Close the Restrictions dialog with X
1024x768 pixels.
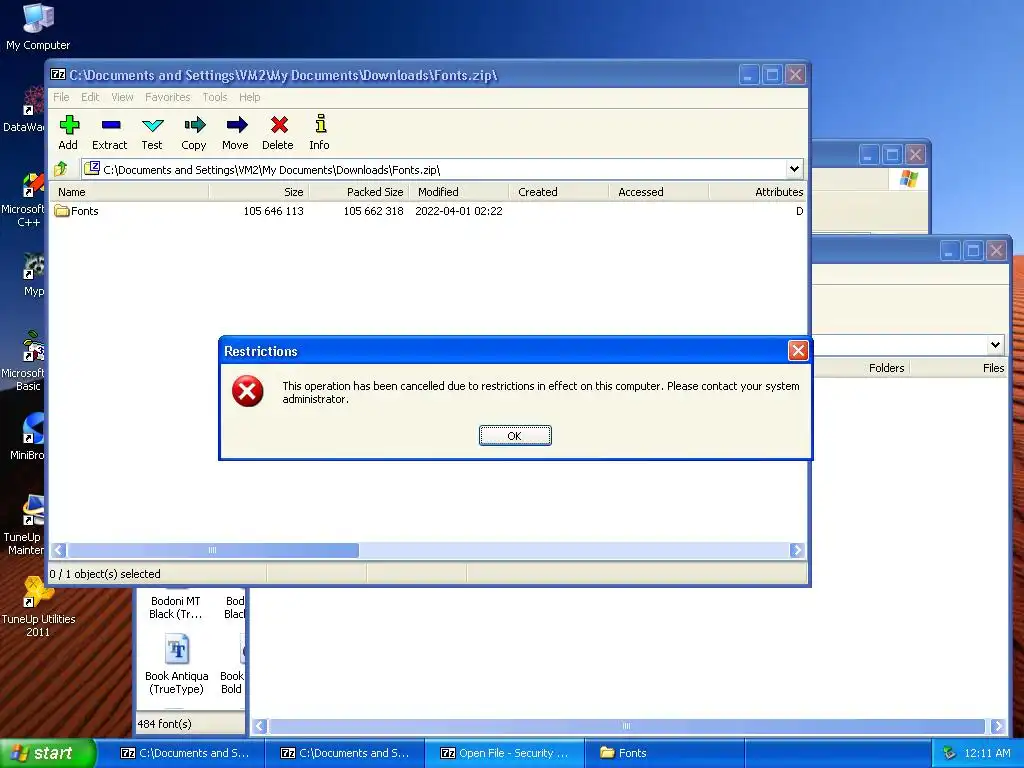click(798, 351)
